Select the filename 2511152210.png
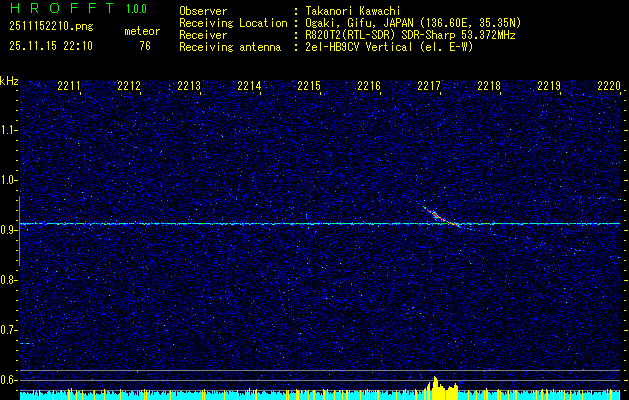 click(51, 27)
